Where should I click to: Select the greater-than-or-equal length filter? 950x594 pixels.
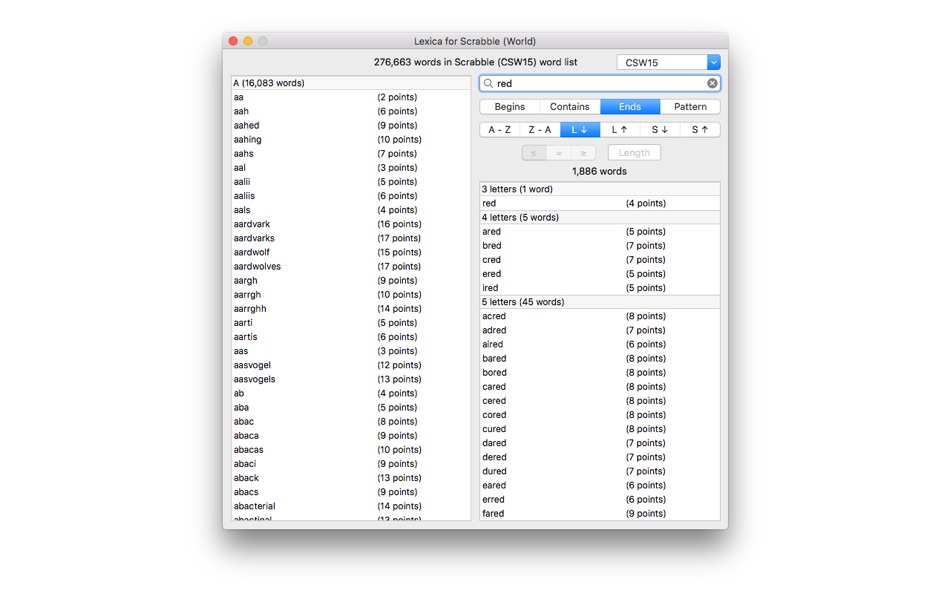pyautogui.click(x=584, y=153)
